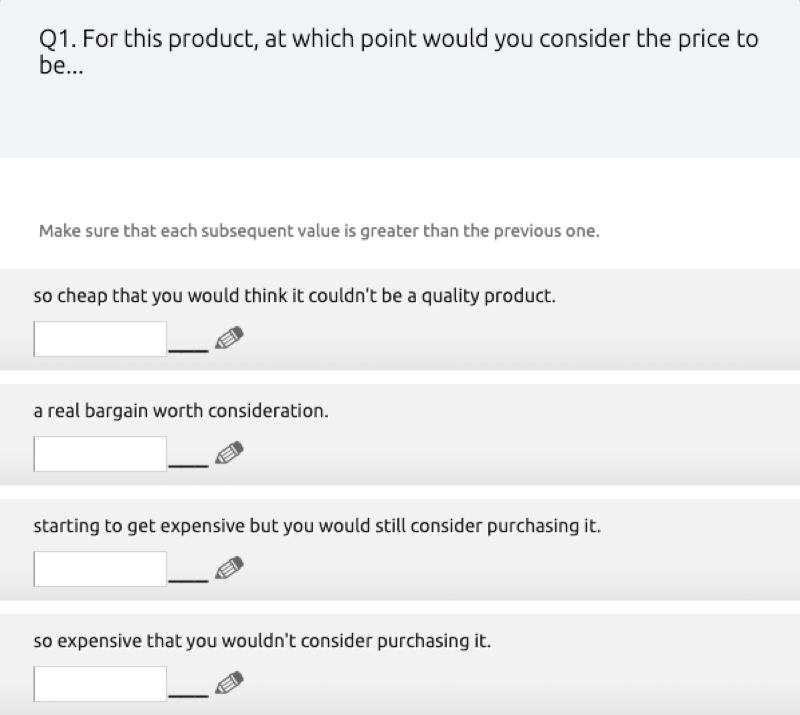Image resolution: width=800 pixels, height=715 pixels.
Task: Click pencil icon under 'so expensive' statement
Action: pyautogui.click(x=229, y=682)
